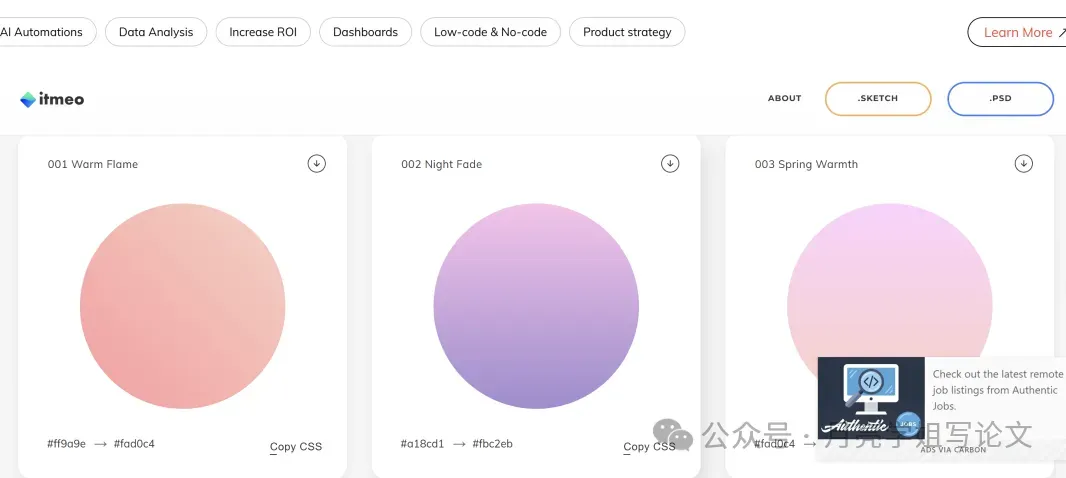
Task: Click the Night Fade gradient circle
Action: coord(536,306)
